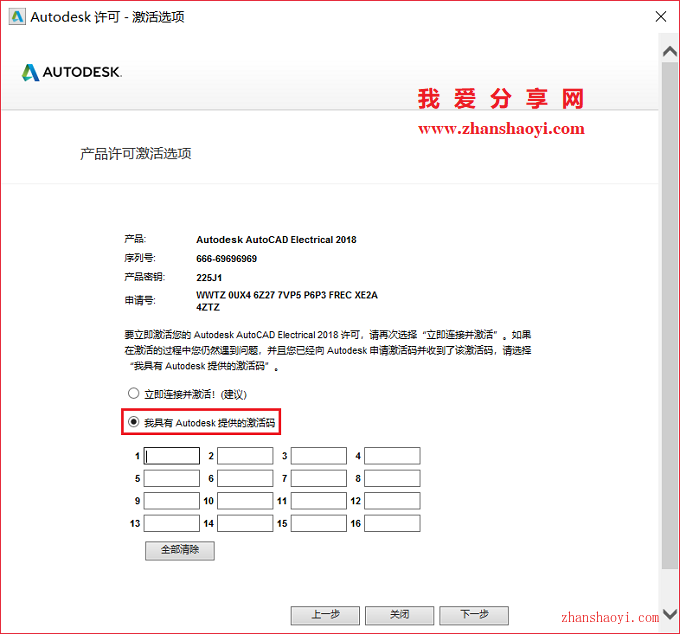Click activation code field 14

click(x=245, y=523)
